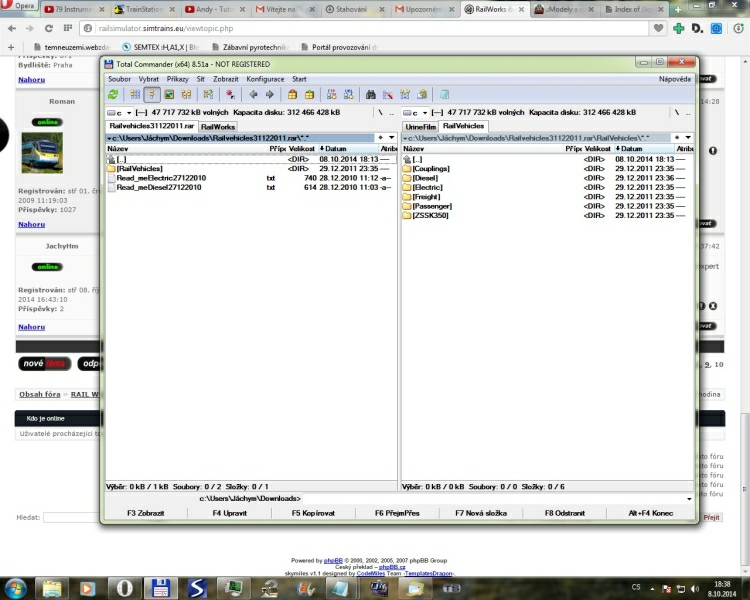This screenshot has width=750, height=600.
Task: Click the floppy disk taskbar icon
Action: click(161, 588)
